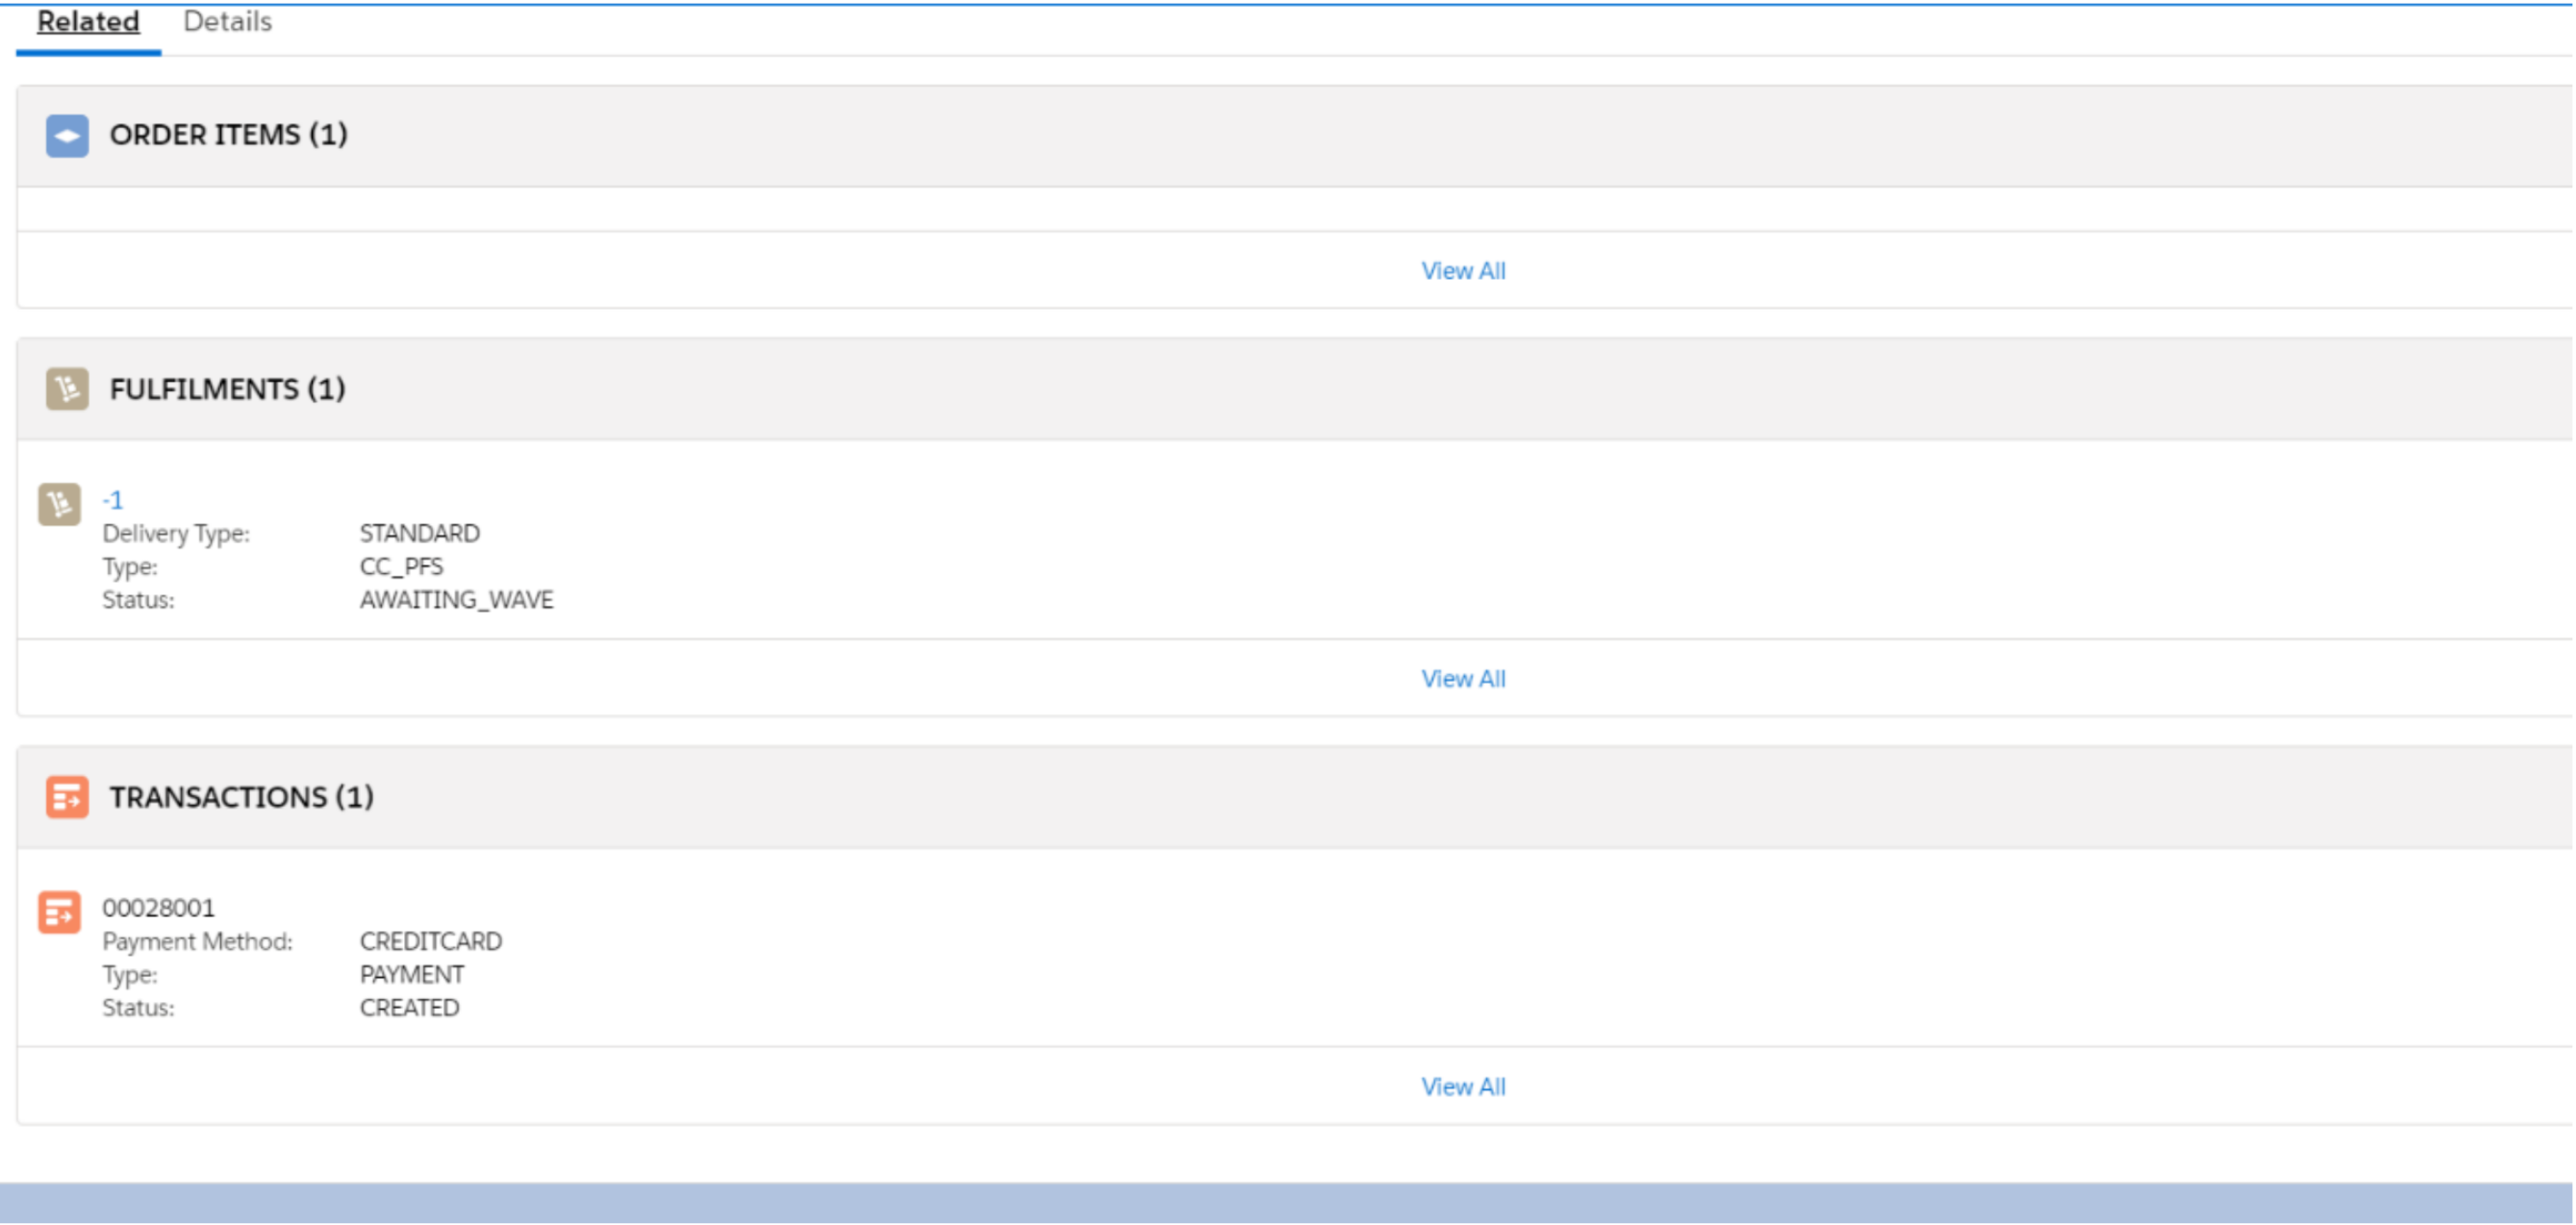
Task: Click the CREATED status value
Action: click(x=410, y=1007)
